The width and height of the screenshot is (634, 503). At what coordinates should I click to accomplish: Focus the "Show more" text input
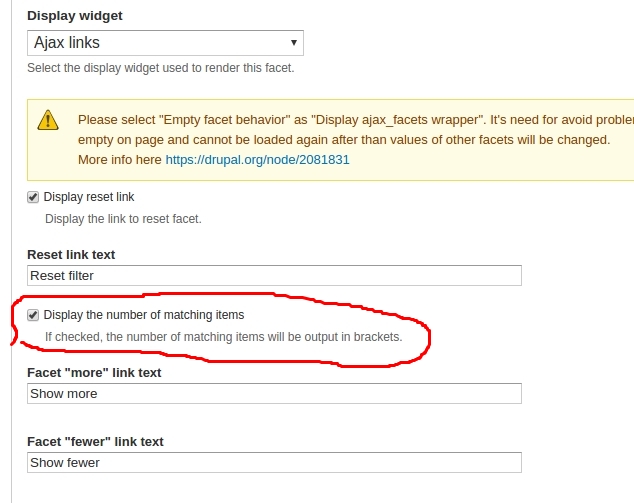[274, 393]
